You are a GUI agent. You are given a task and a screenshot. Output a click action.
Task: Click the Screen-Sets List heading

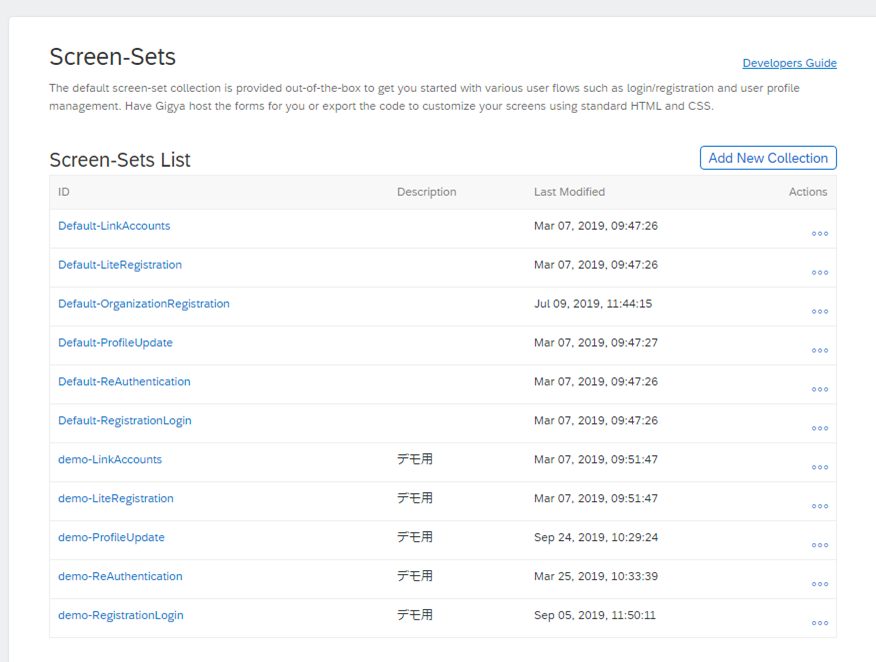coord(120,160)
